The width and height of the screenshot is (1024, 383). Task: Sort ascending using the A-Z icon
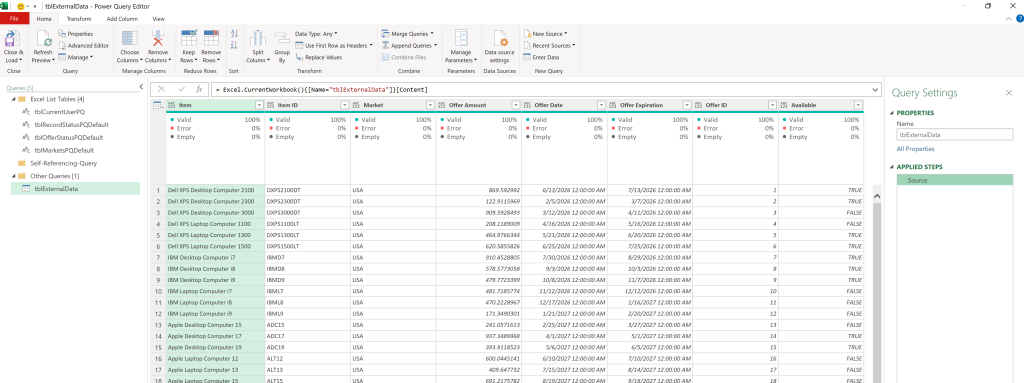pyautogui.click(x=234, y=33)
